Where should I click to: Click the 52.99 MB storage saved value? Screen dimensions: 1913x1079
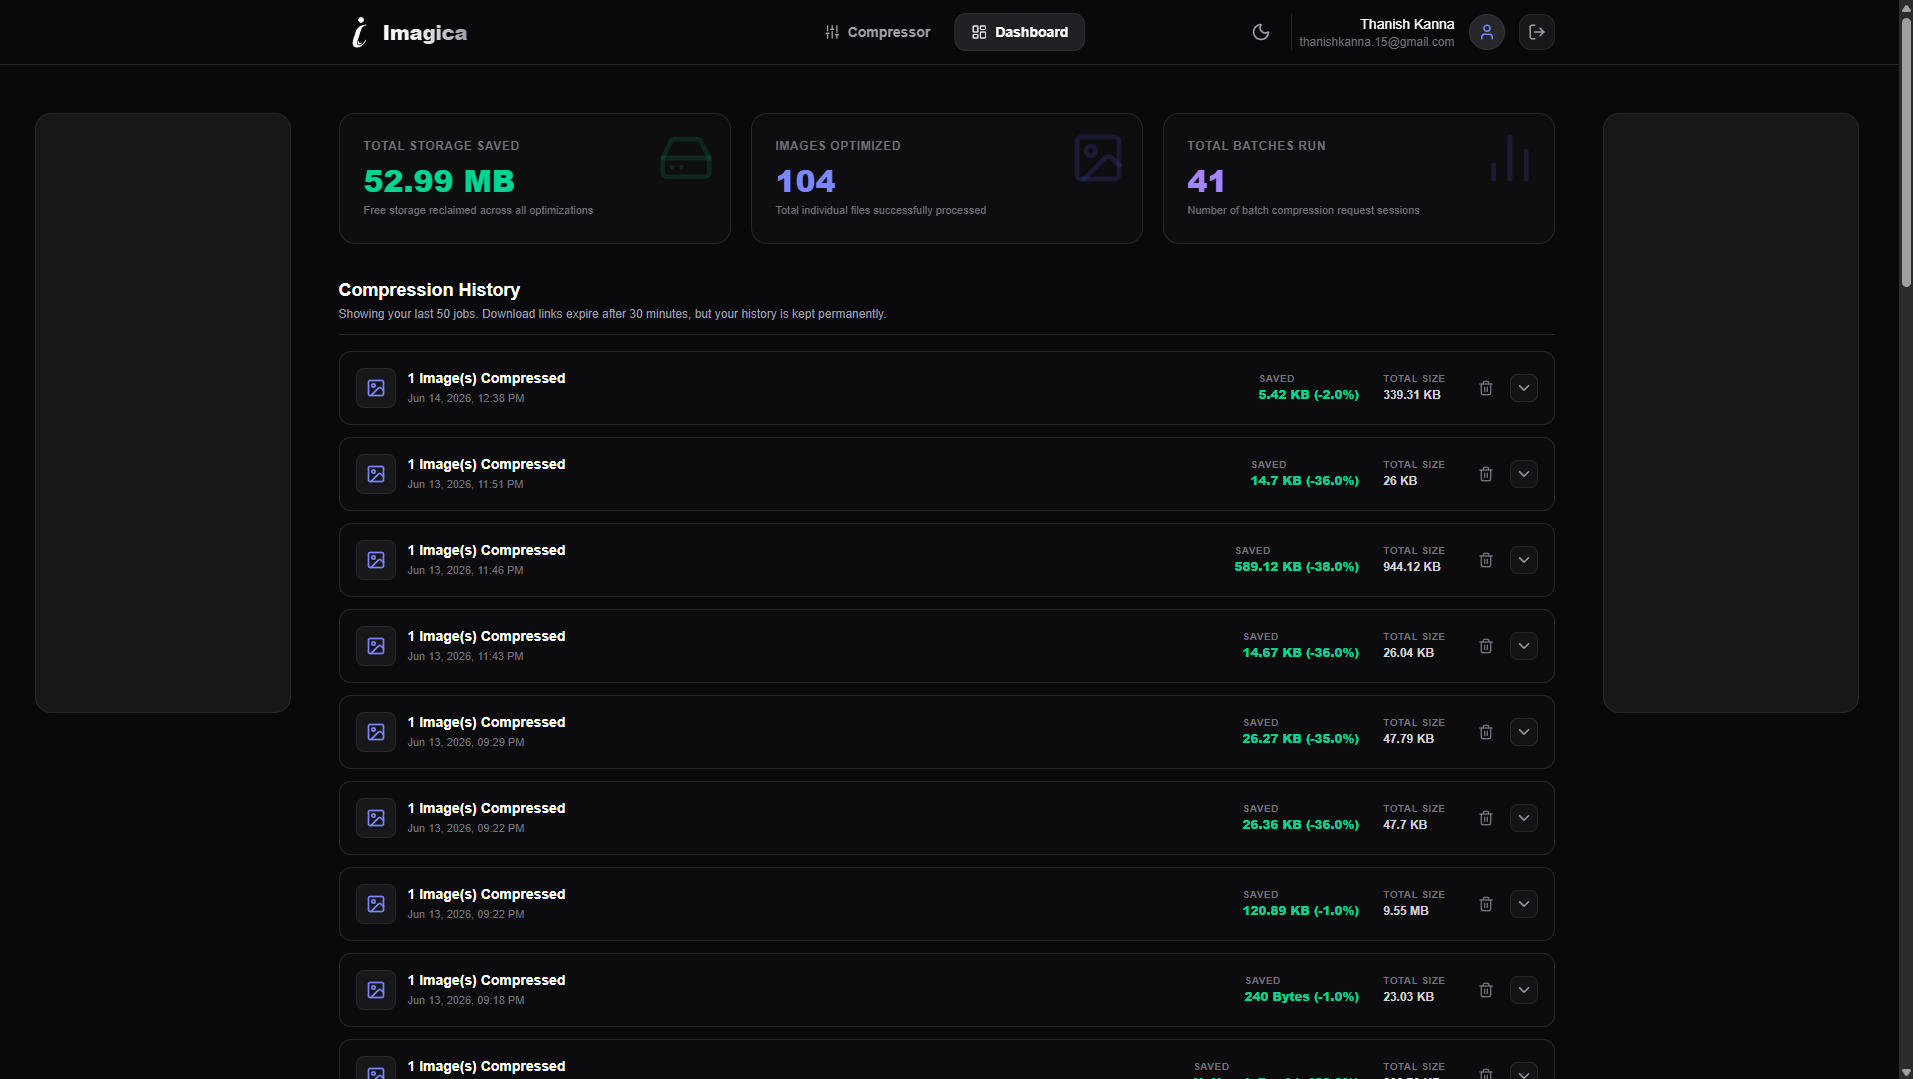439,181
